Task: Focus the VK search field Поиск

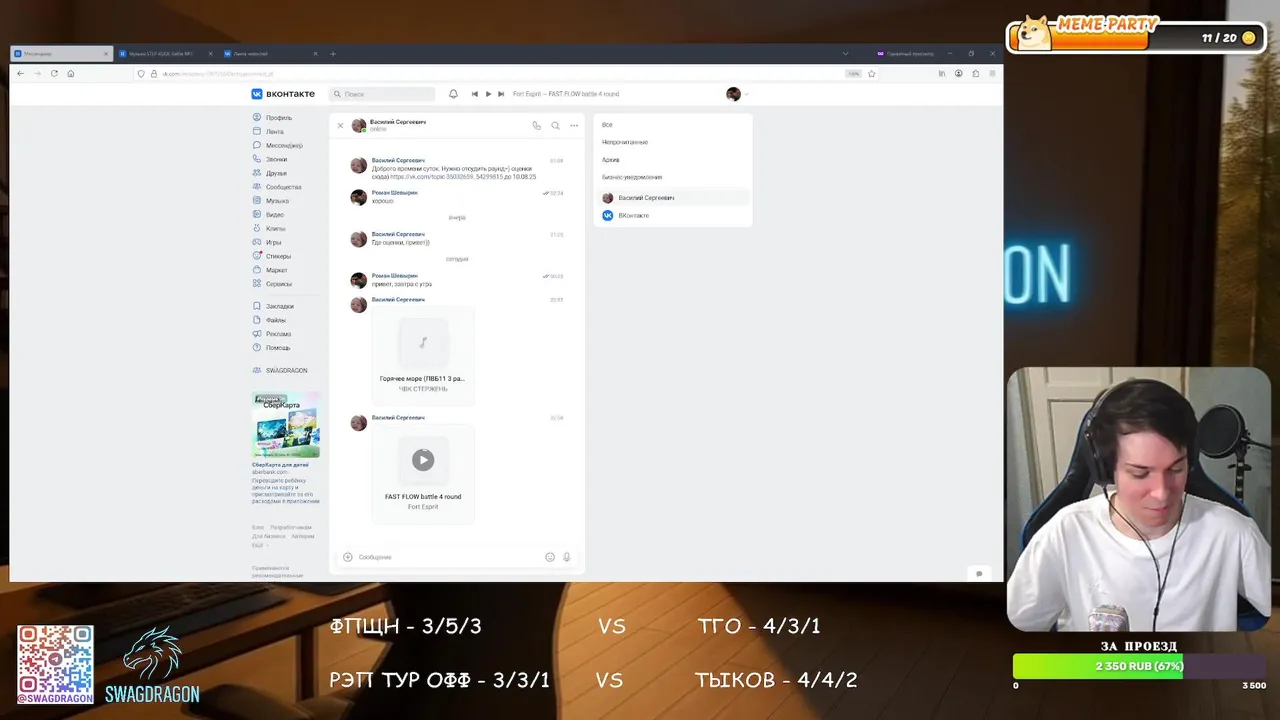Action: point(383,94)
